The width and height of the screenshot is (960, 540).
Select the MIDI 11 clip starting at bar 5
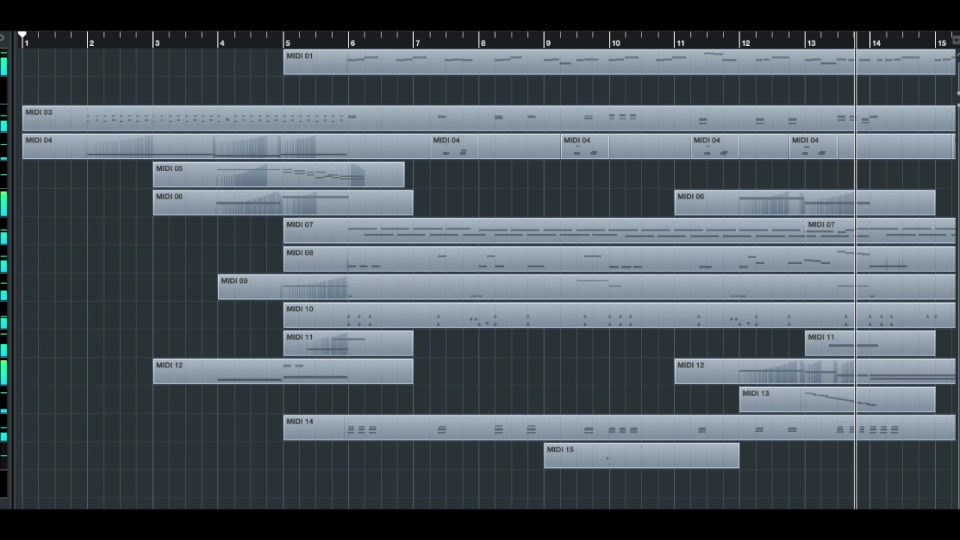click(348, 343)
